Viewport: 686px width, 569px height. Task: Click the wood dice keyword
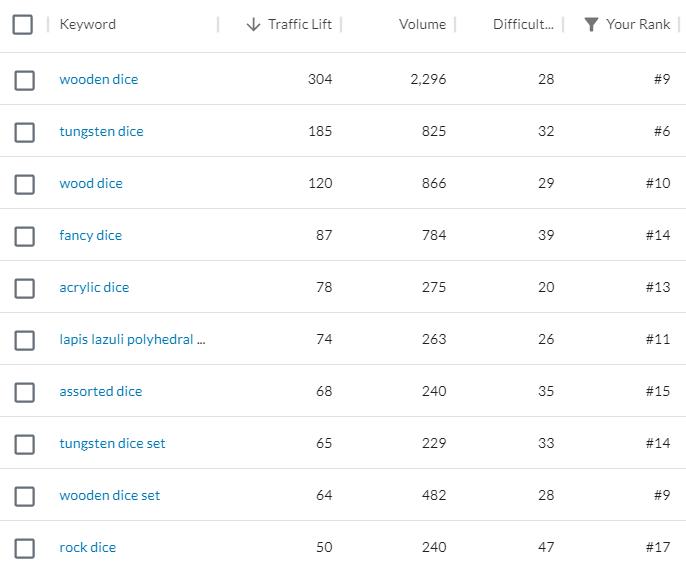point(91,183)
